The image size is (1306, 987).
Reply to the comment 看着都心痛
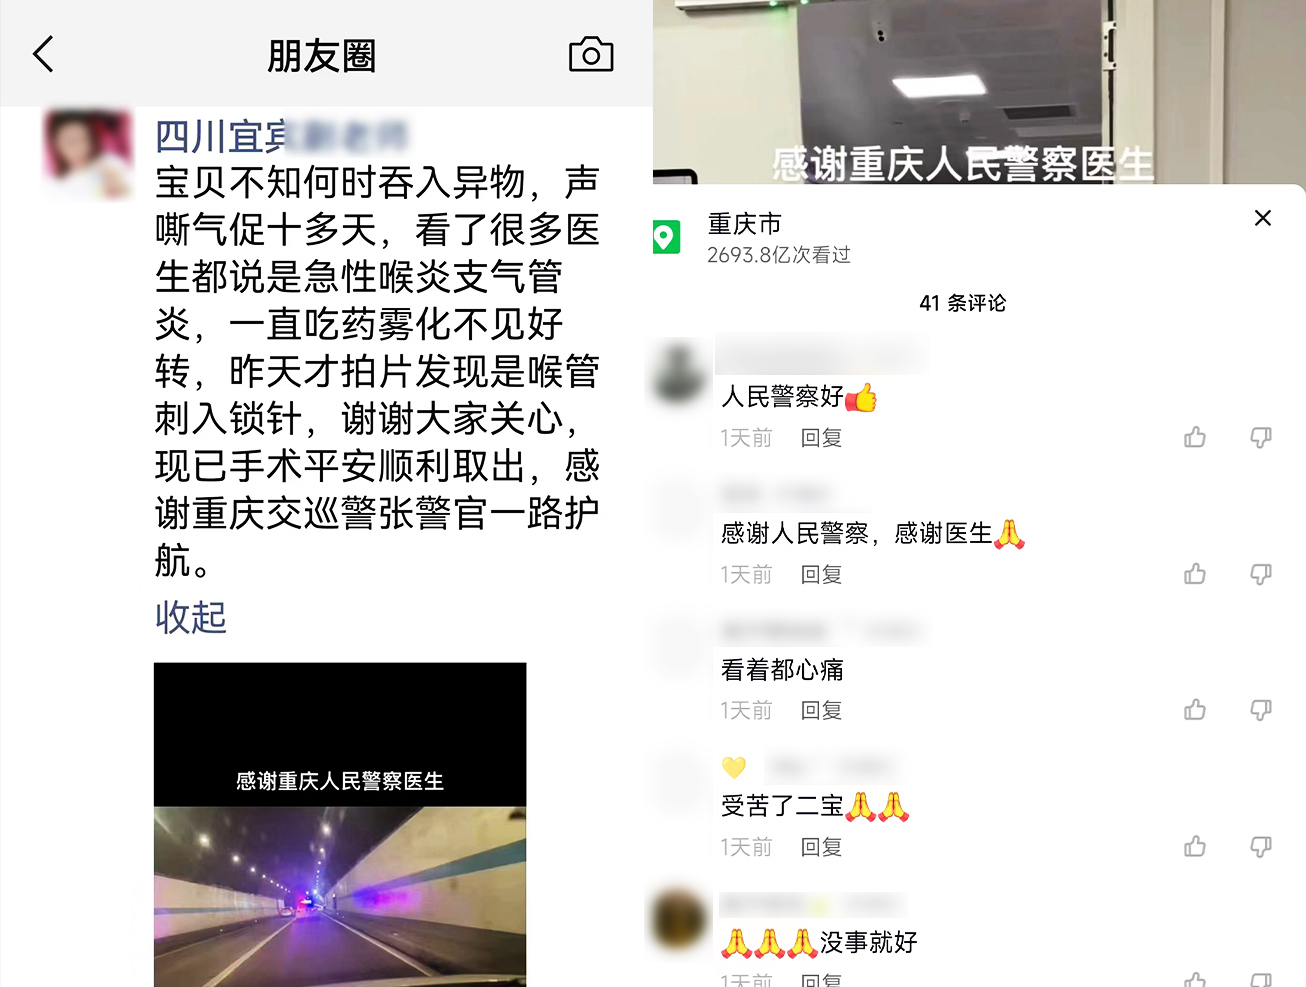coord(821,711)
